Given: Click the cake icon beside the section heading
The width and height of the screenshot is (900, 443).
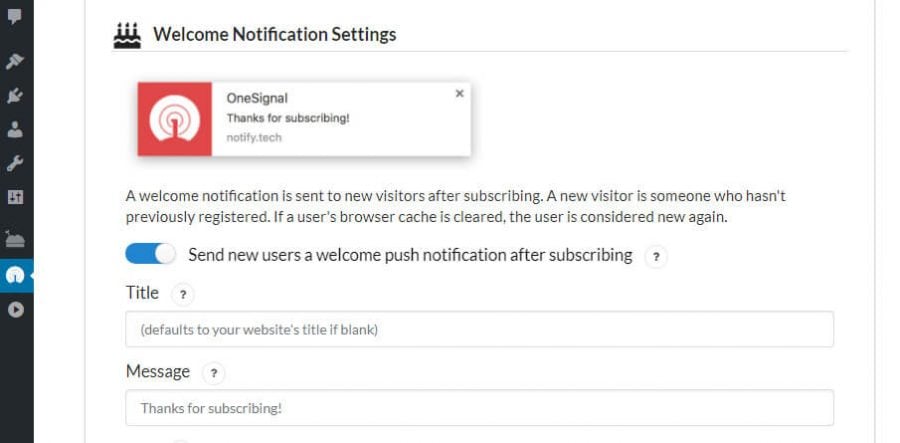Looking at the screenshot, I should point(127,35).
